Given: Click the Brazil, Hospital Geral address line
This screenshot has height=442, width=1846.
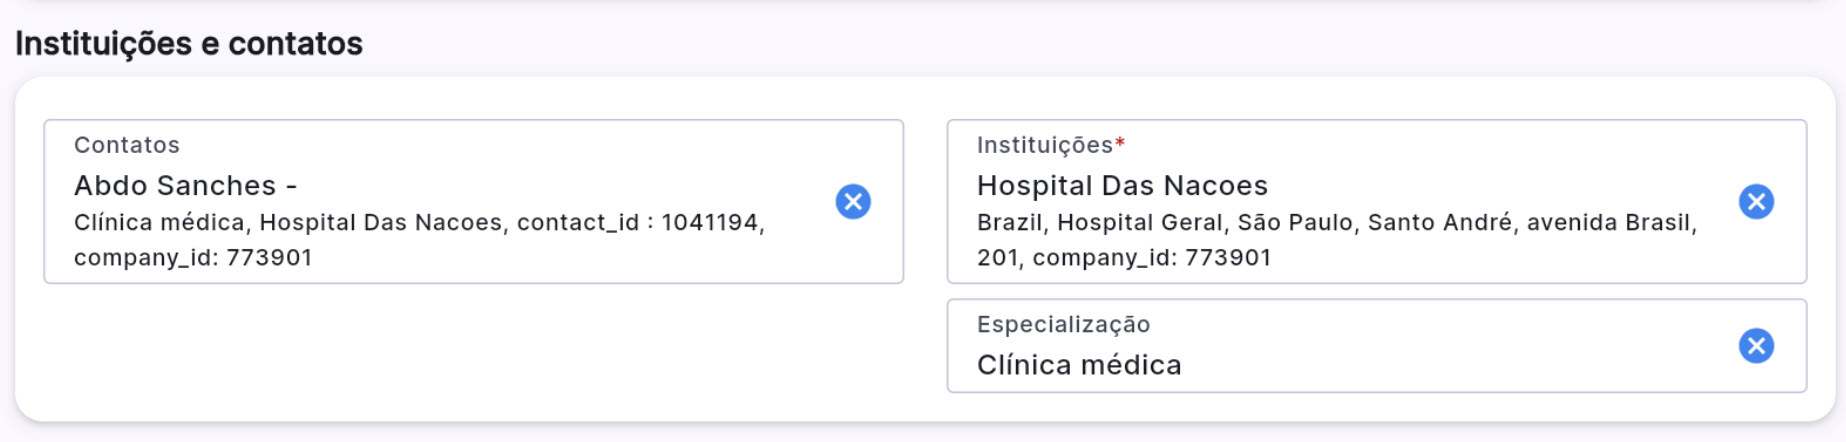Looking at the screenshot, I should pyautogui.click(x=1100, y=222).
